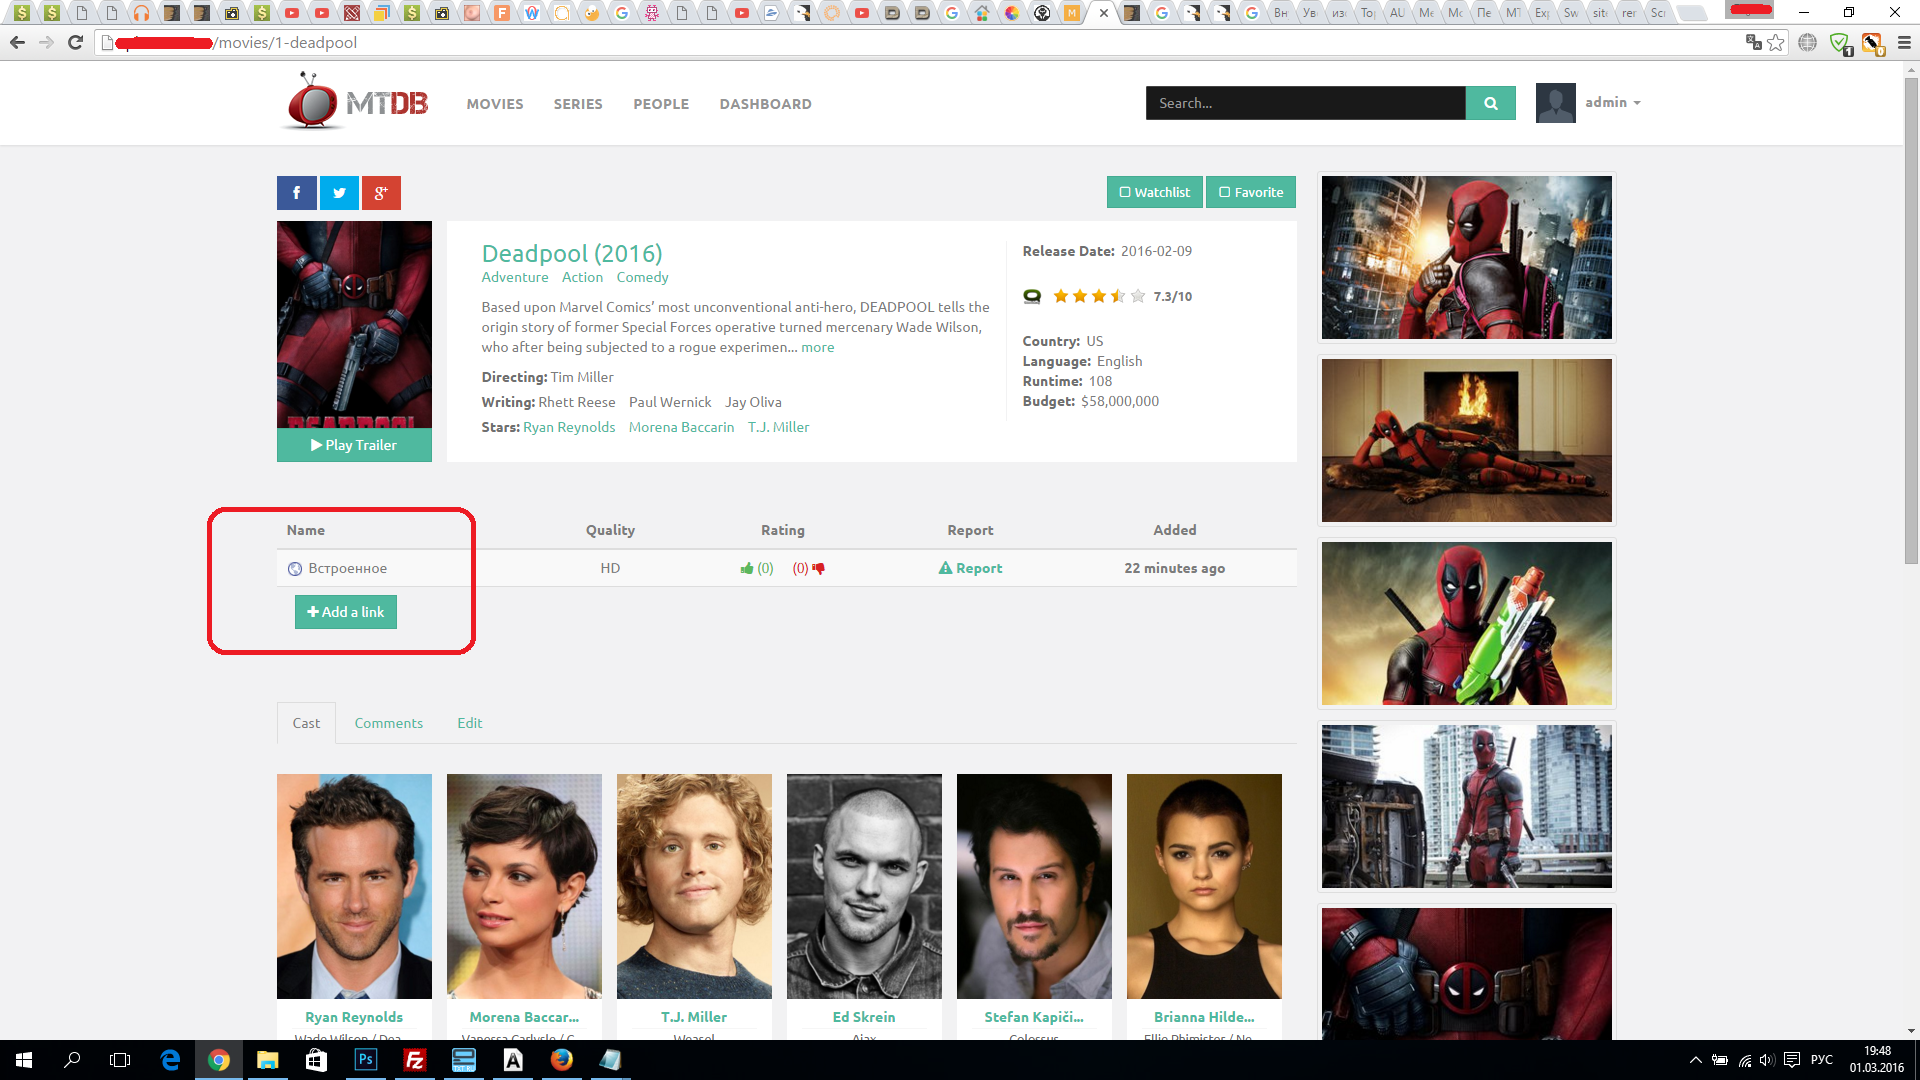
Task: Toggle the Favorite checkbox button
Action: pyautogui.click(x=1250, y=192)
